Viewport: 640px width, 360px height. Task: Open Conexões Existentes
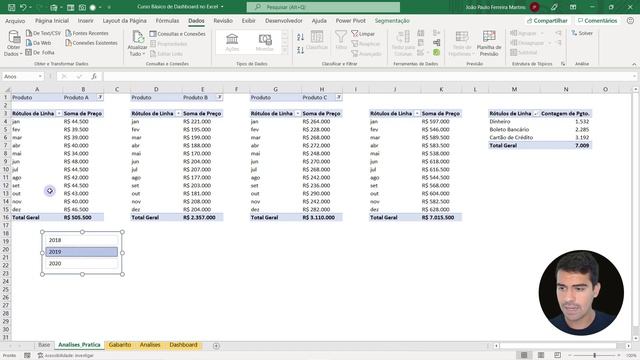point(91,42)
